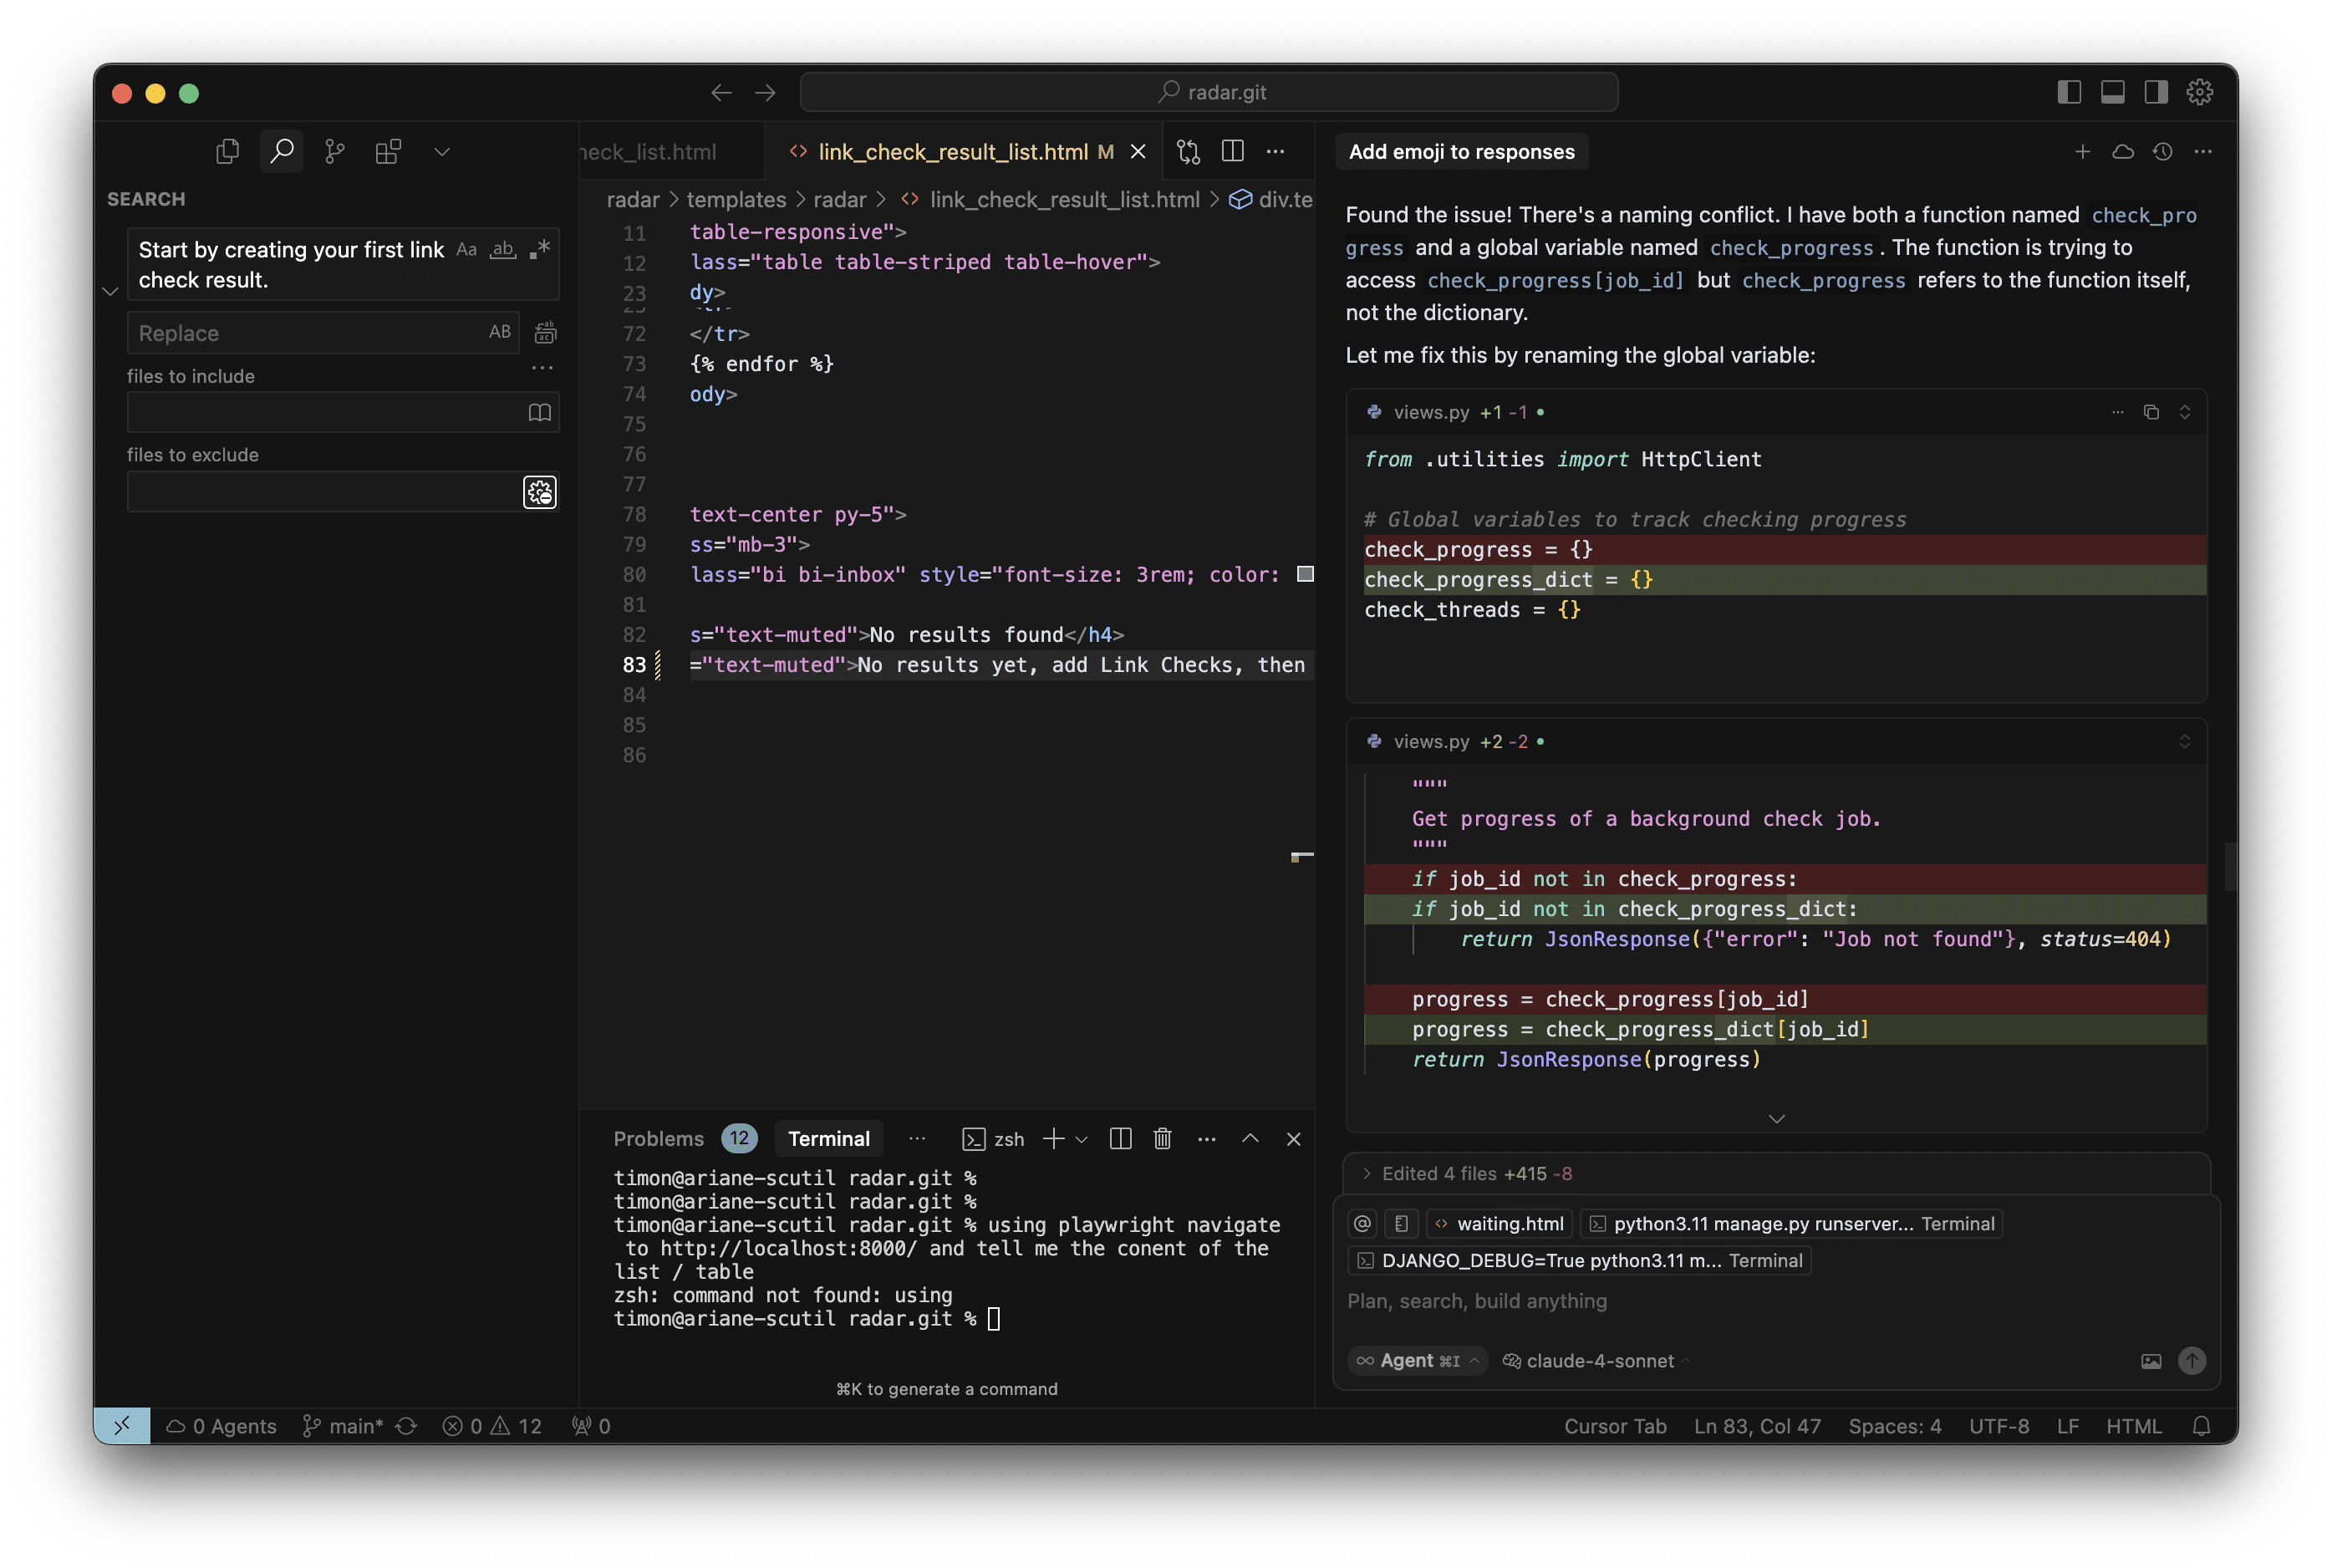Open the Source Control view icon
2332x1568 pixels.
click(x=335, y=152)
